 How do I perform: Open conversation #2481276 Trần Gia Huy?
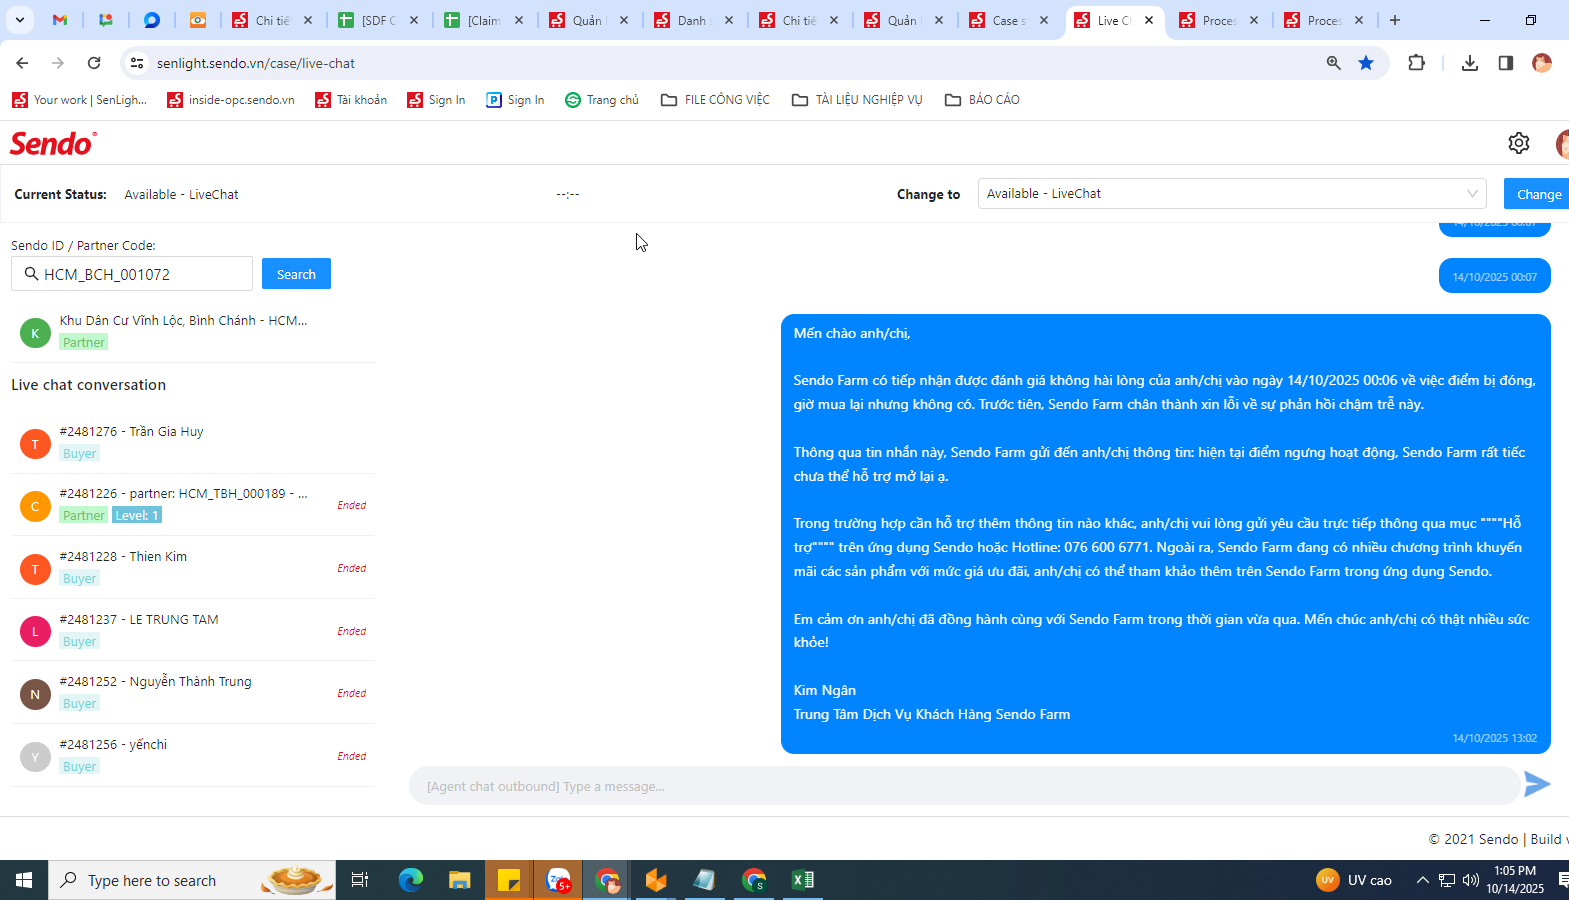pyautogui.click(x=192, y=442)
